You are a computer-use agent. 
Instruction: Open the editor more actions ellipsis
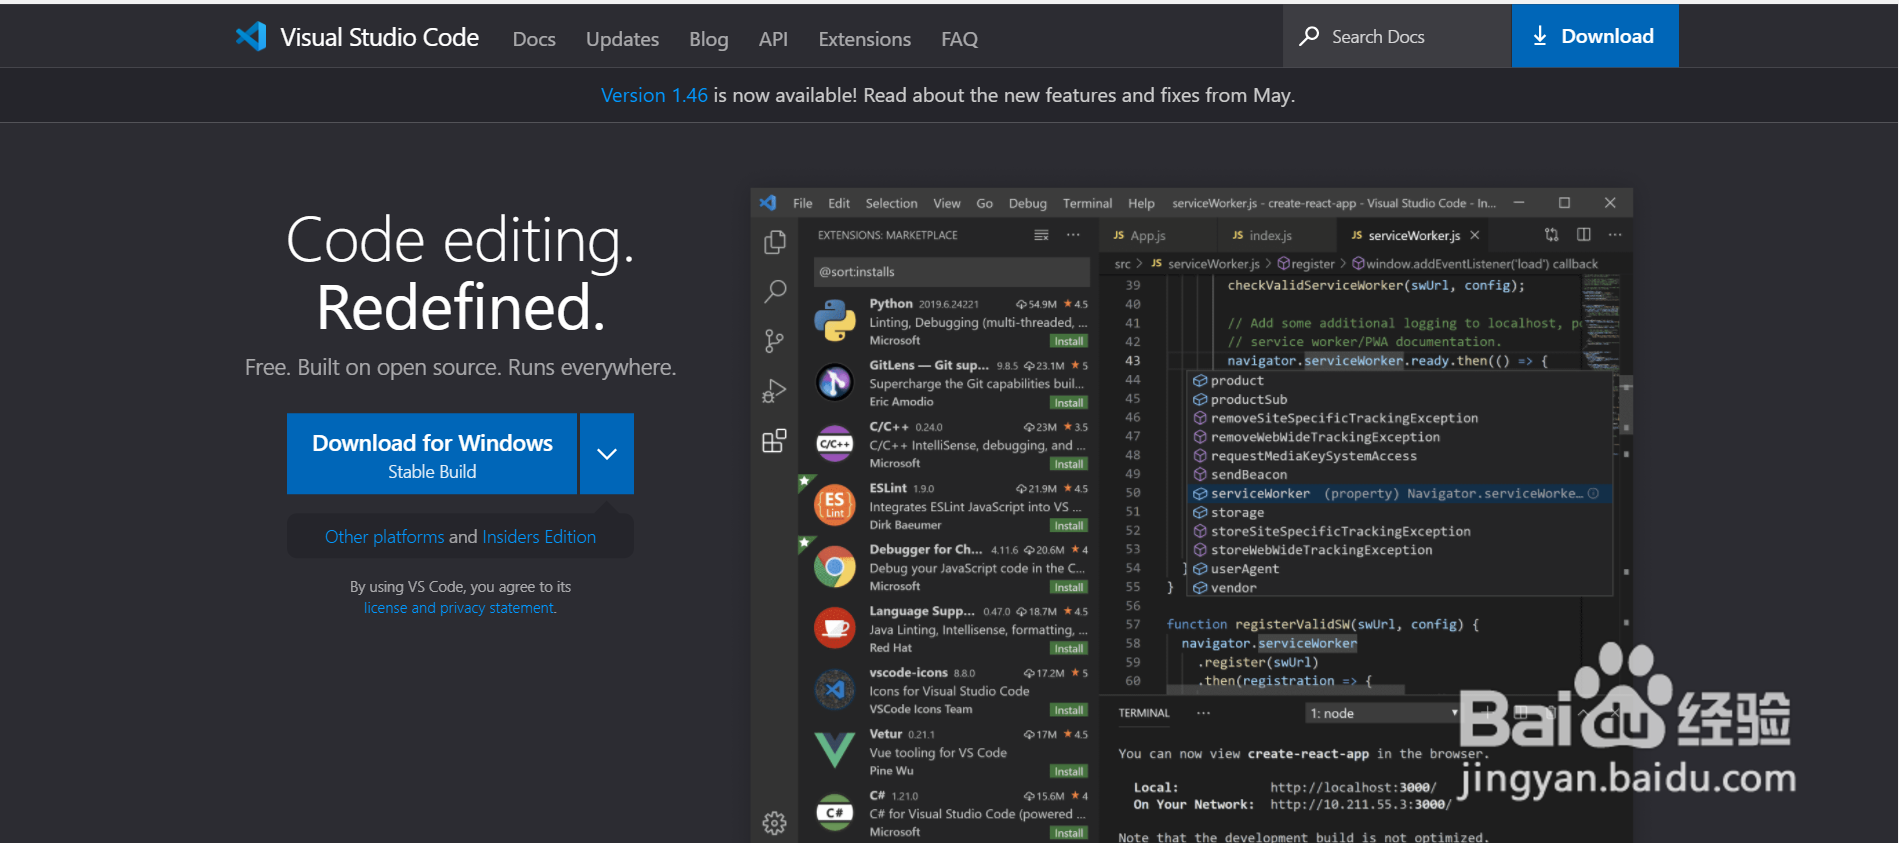click(x=1615, y=235)
